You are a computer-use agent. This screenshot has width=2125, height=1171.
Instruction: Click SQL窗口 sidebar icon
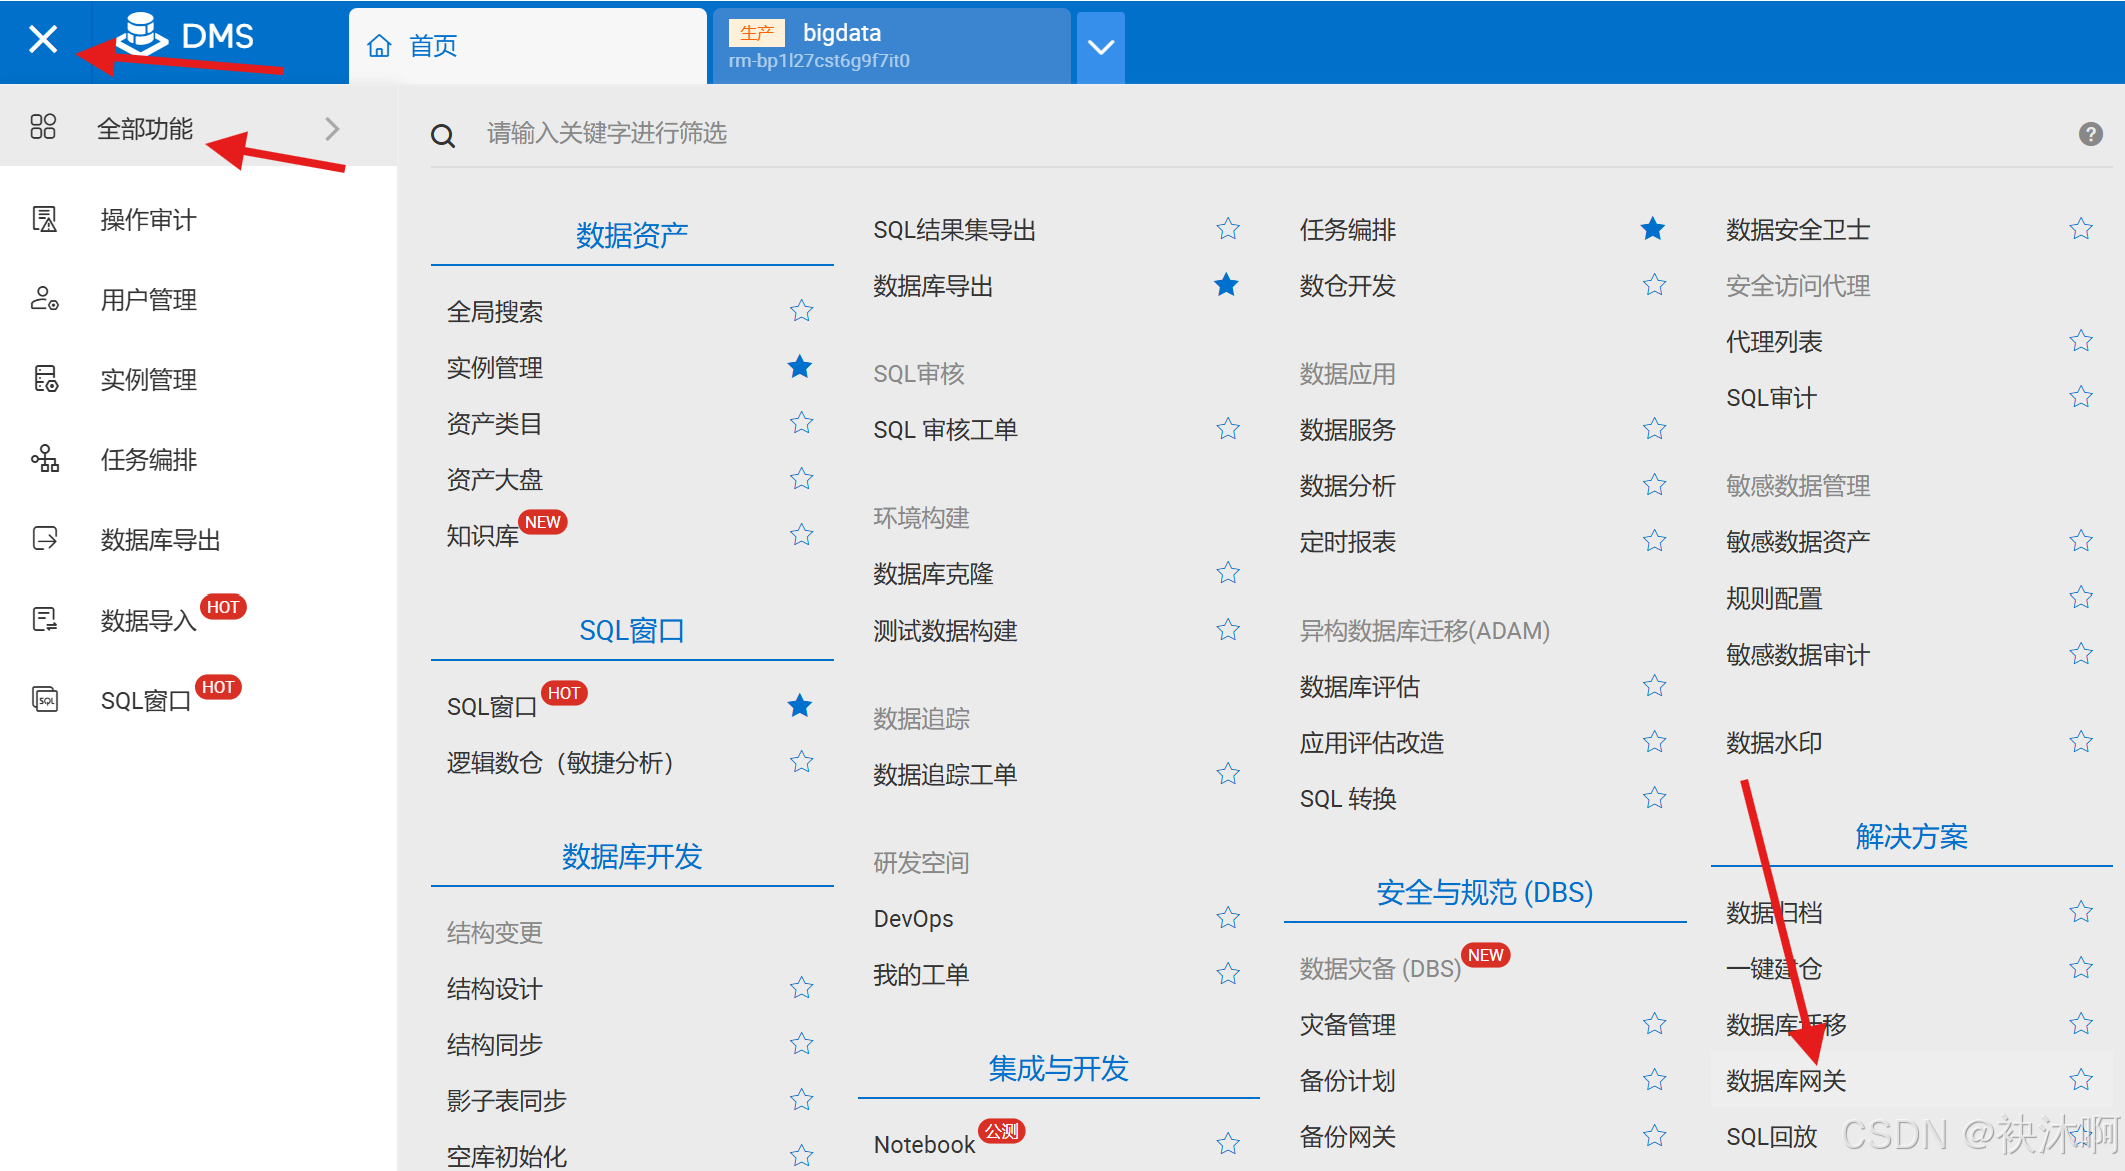(x=45, y=699)
